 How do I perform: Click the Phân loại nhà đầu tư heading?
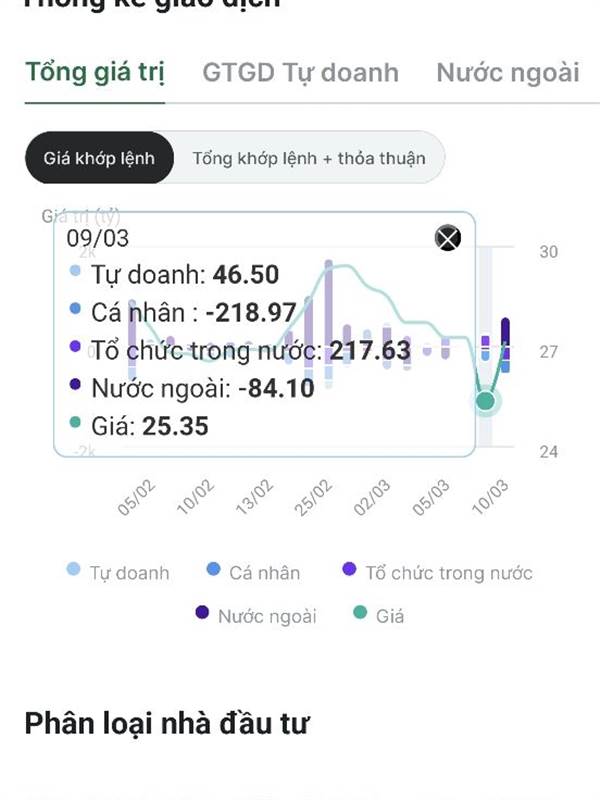[166, 723]
